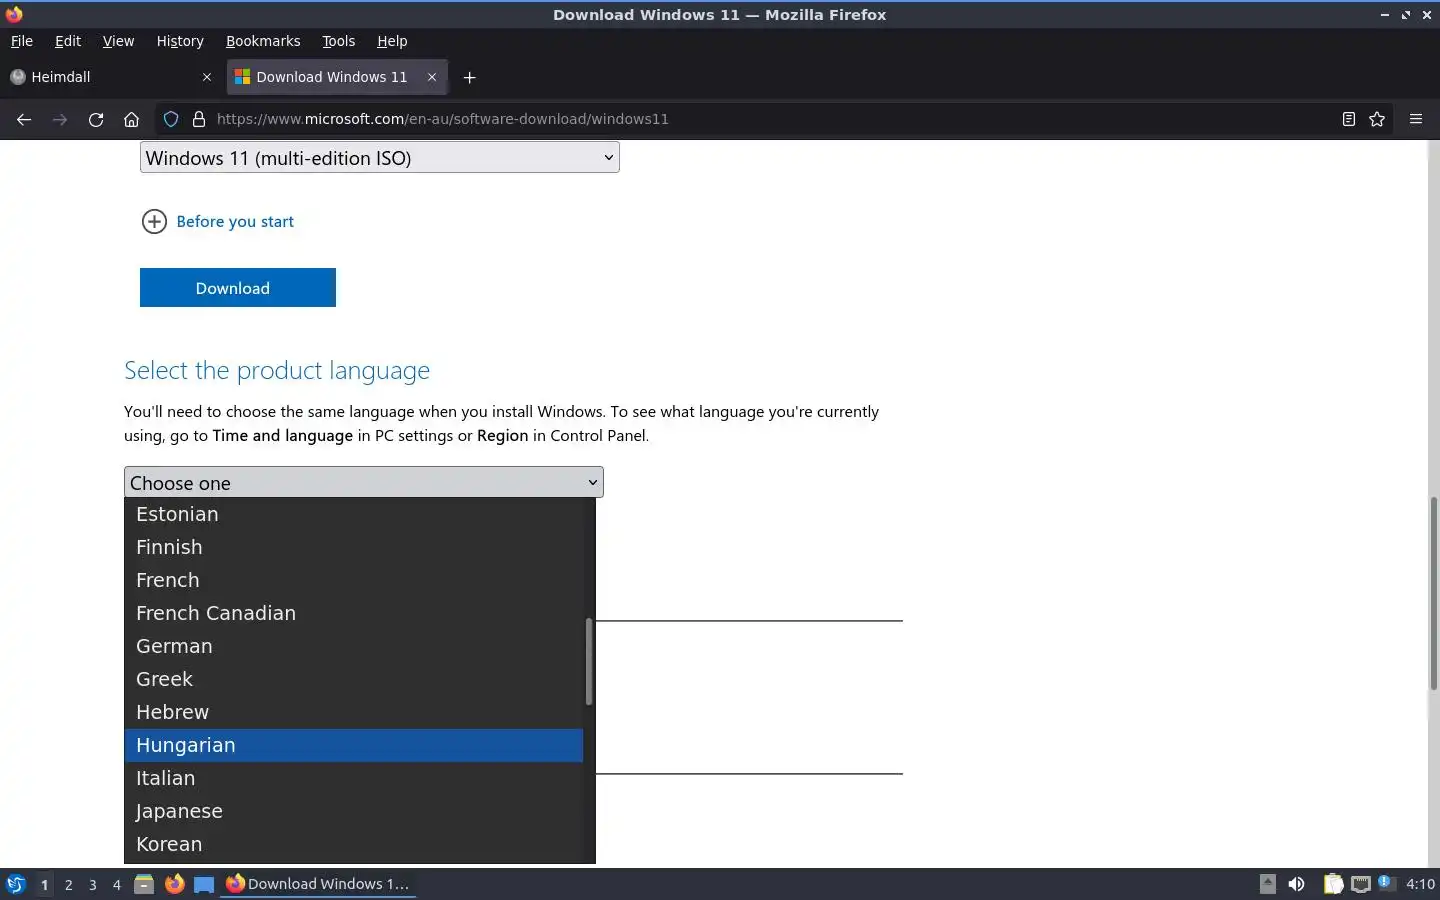Image resolution: width=1440 pixels, height=900 pixels.
Task: Click the page vertical scrollbar thumb
Action: [1433, 594]
